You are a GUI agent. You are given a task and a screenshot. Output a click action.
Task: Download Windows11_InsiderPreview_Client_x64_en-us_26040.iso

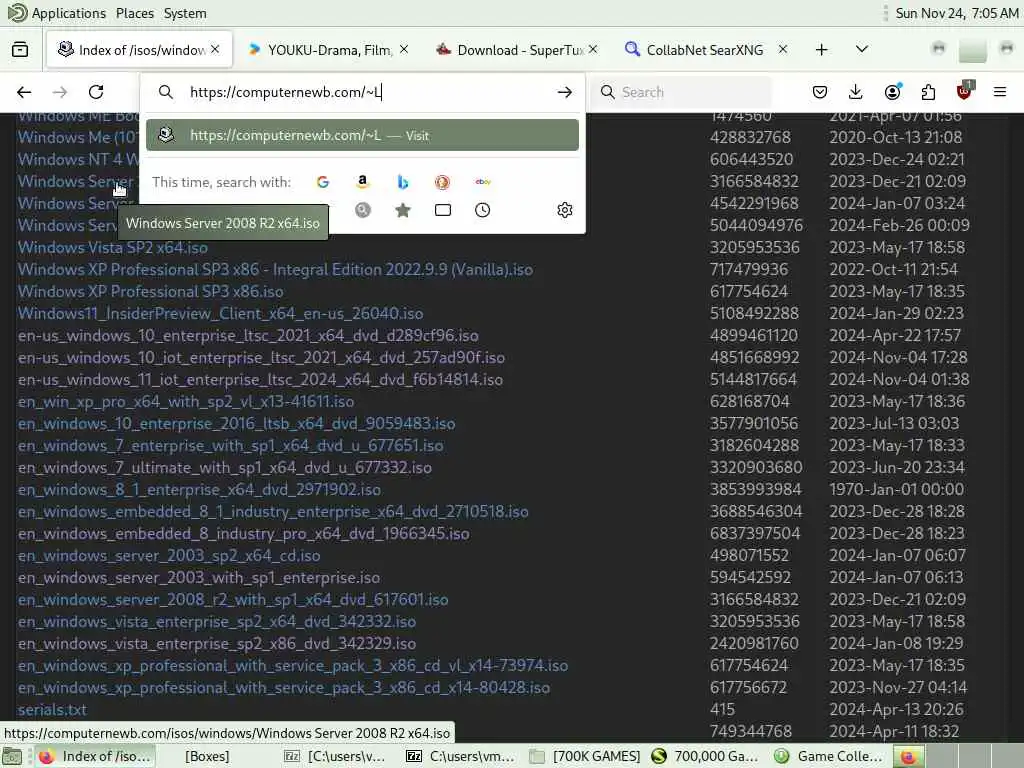coord(220,313)
